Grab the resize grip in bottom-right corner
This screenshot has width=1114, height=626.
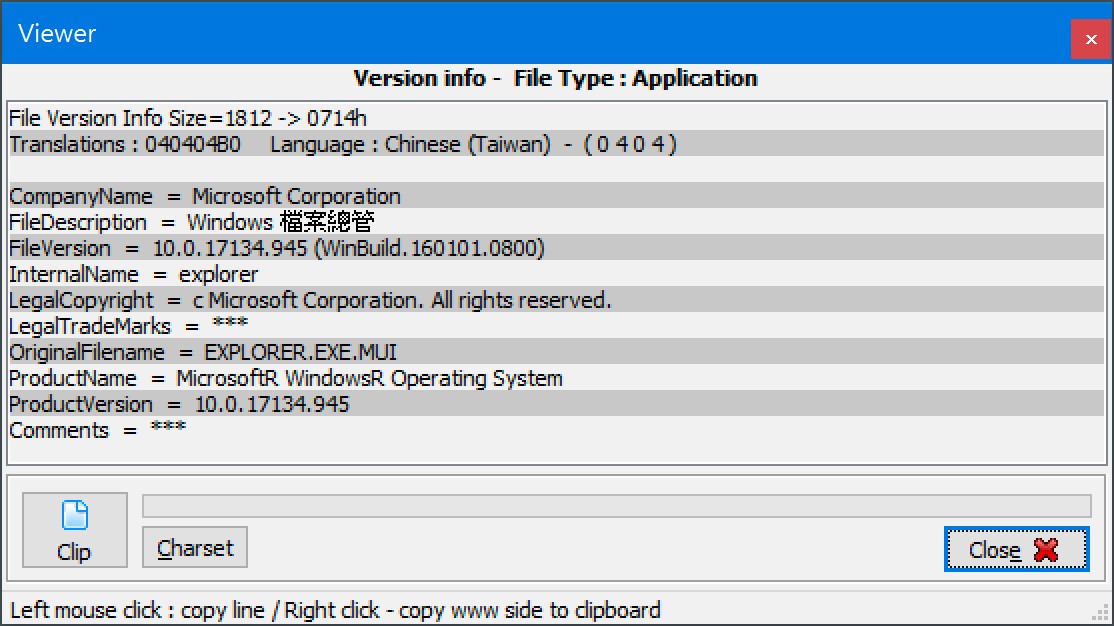[1101, 612]
